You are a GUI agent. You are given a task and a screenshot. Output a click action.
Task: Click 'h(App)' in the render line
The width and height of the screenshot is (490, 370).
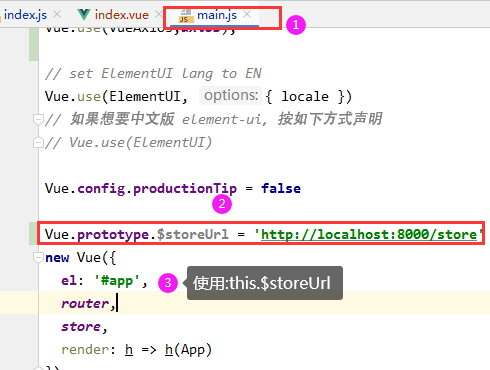(188, 350)
